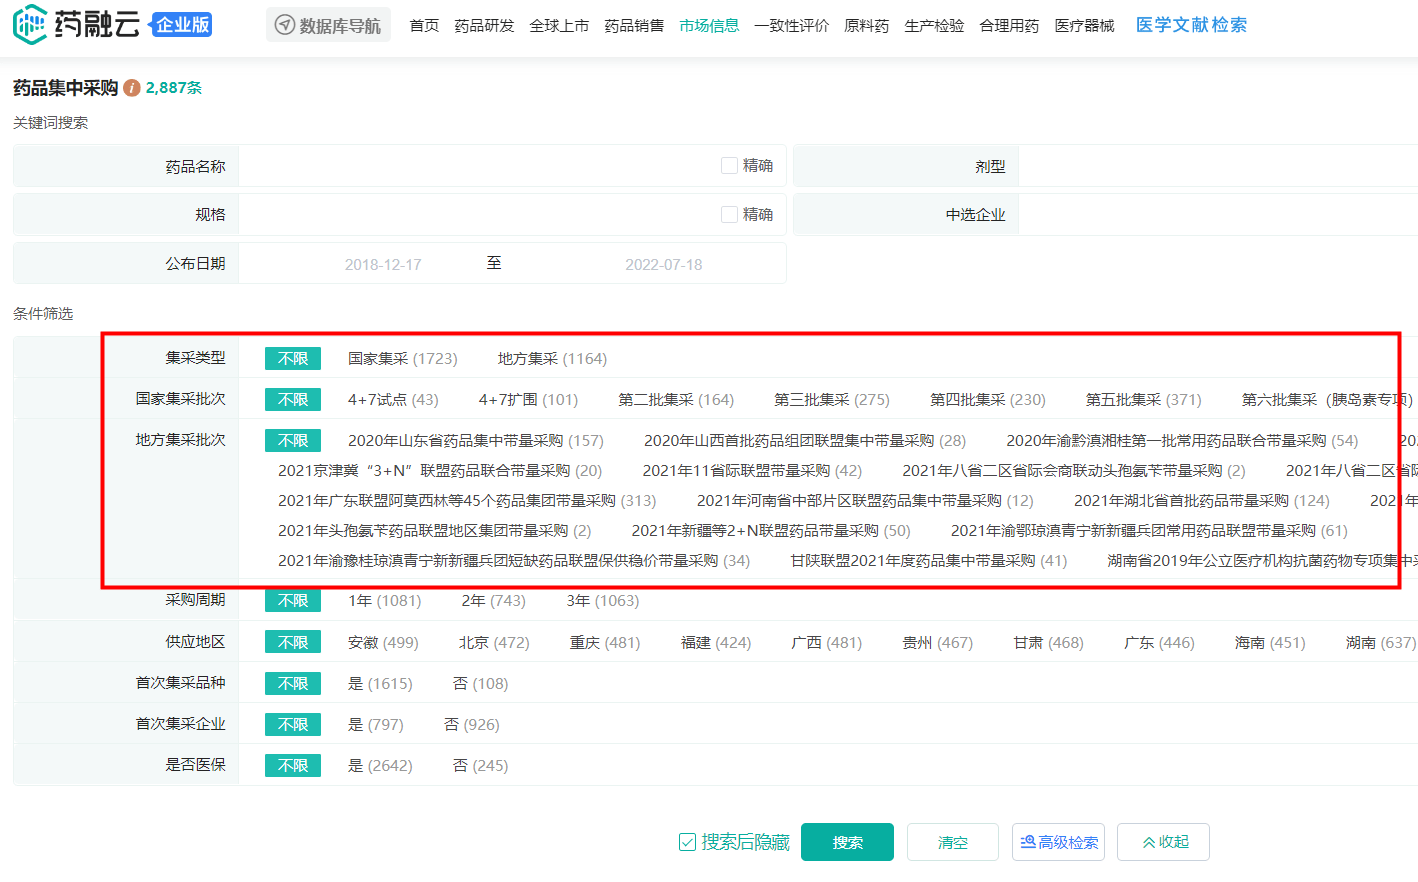This screenshot has width=1418, height=882.
Task: Toggle the 精确 checkbox for 规格
Action: [729, 214]
